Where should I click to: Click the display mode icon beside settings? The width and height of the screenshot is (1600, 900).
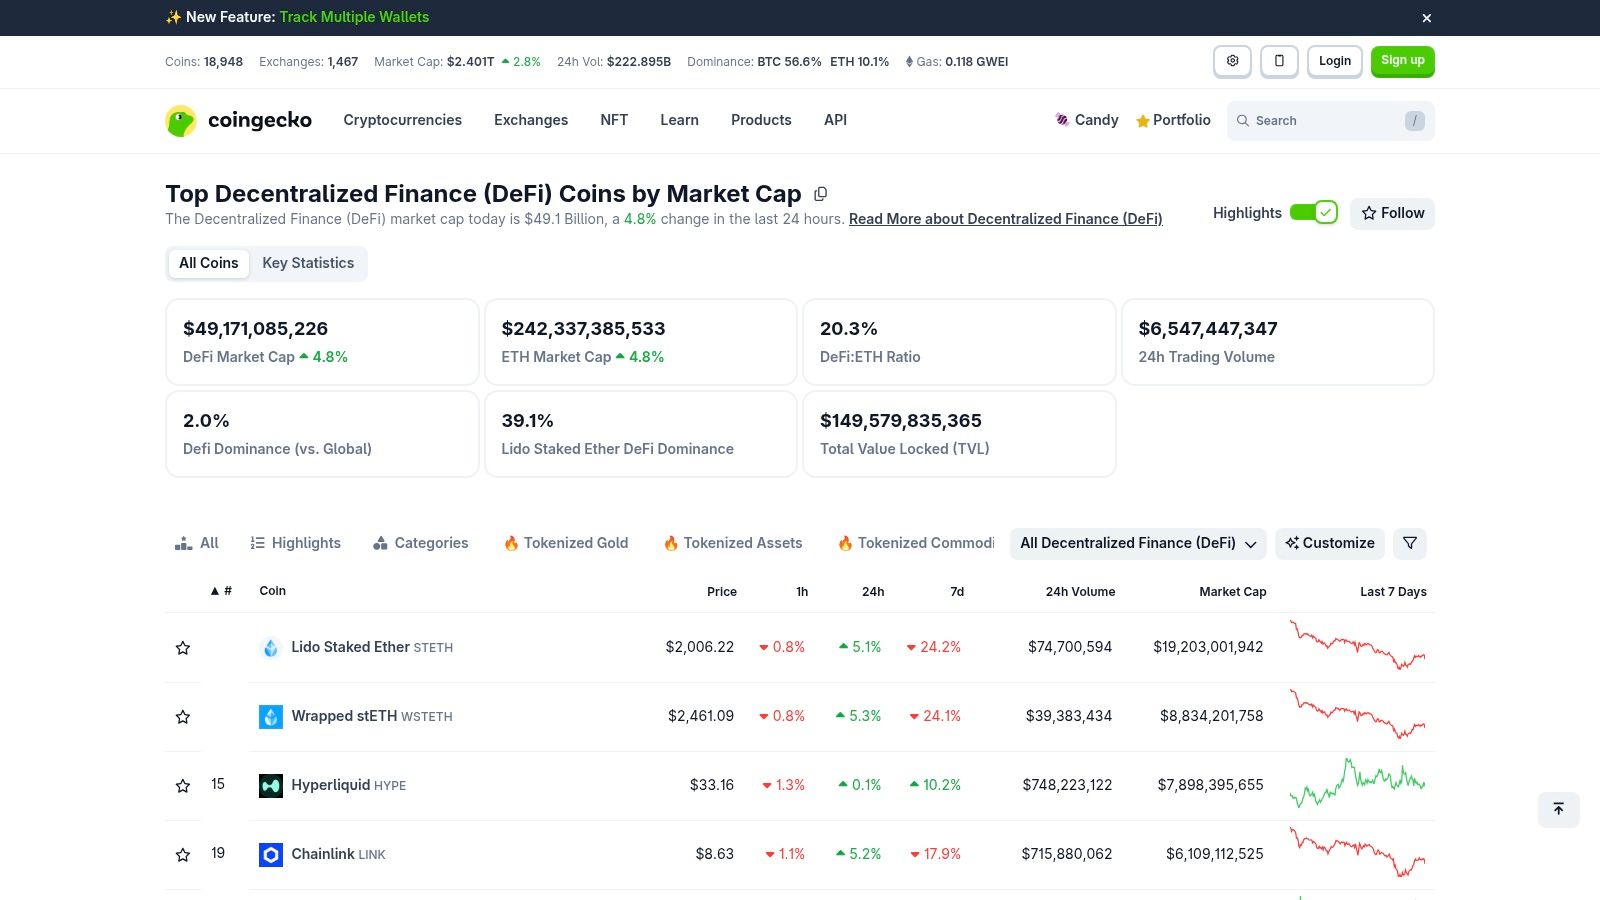[1279, 61]
